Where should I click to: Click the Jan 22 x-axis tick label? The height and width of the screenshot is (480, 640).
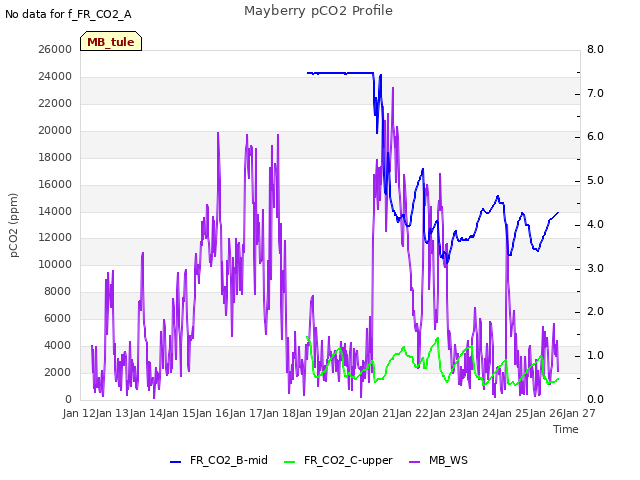(x=412, y=413)
